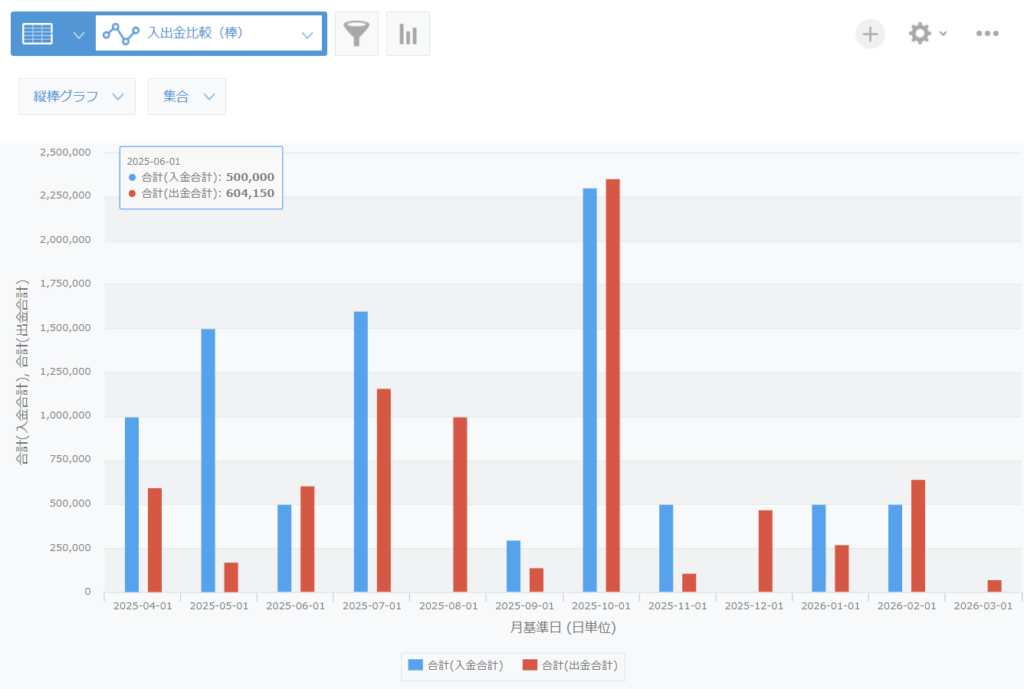Screen dimensions: 1024x689
Task: Click the table list view icon
Action: pyautogui.click(x=37, y=34)
